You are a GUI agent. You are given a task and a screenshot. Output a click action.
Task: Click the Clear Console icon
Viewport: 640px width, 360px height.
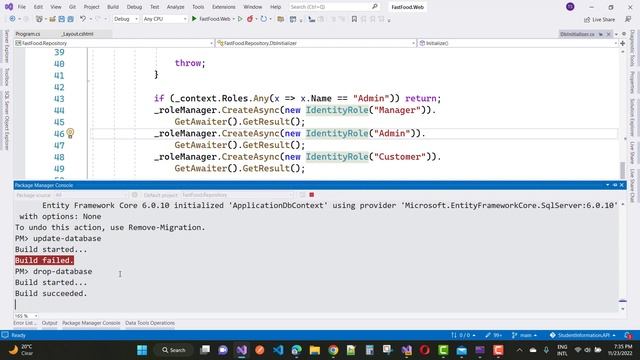tap(302, 195)
